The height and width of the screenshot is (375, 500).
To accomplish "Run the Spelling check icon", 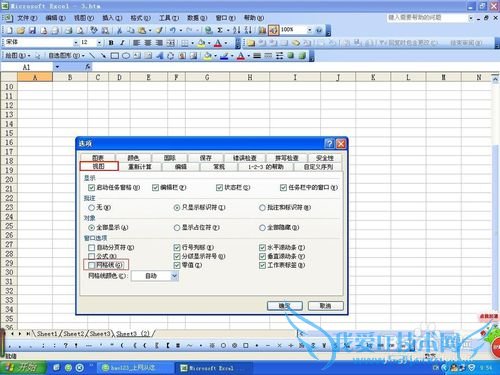I will point(94,30).
